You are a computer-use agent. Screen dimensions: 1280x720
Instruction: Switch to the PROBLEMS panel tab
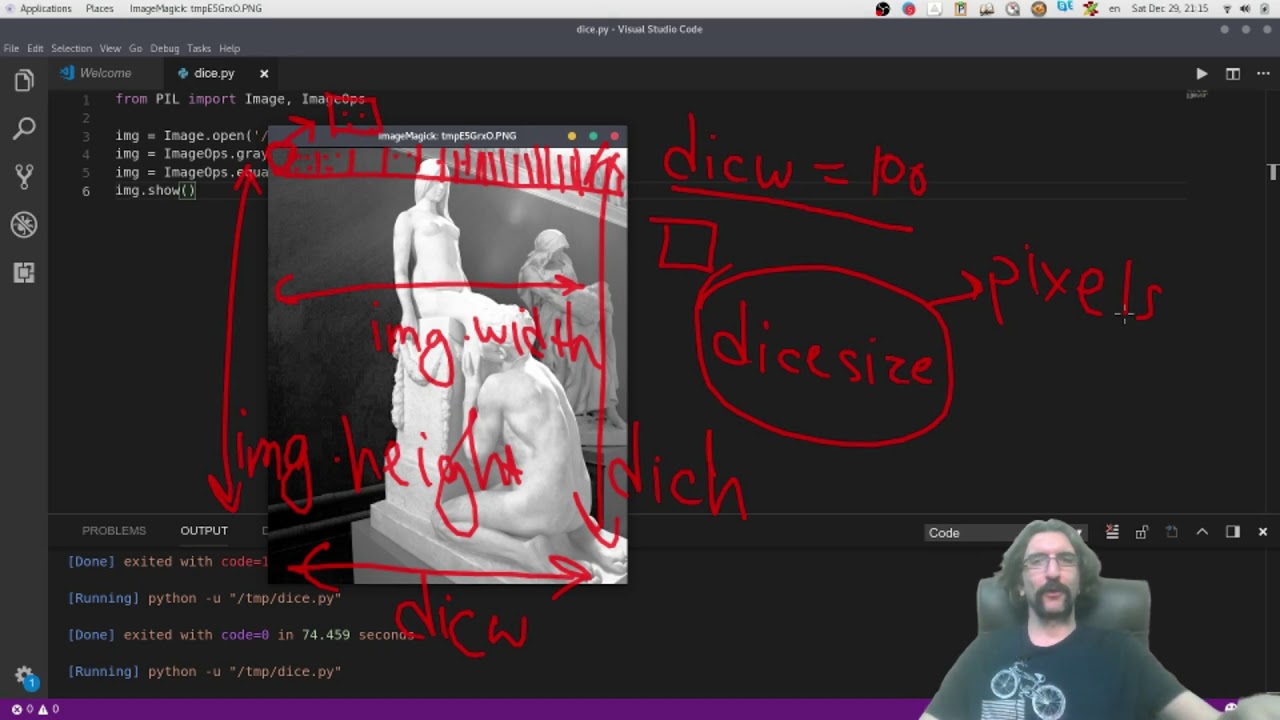point(114,530)
